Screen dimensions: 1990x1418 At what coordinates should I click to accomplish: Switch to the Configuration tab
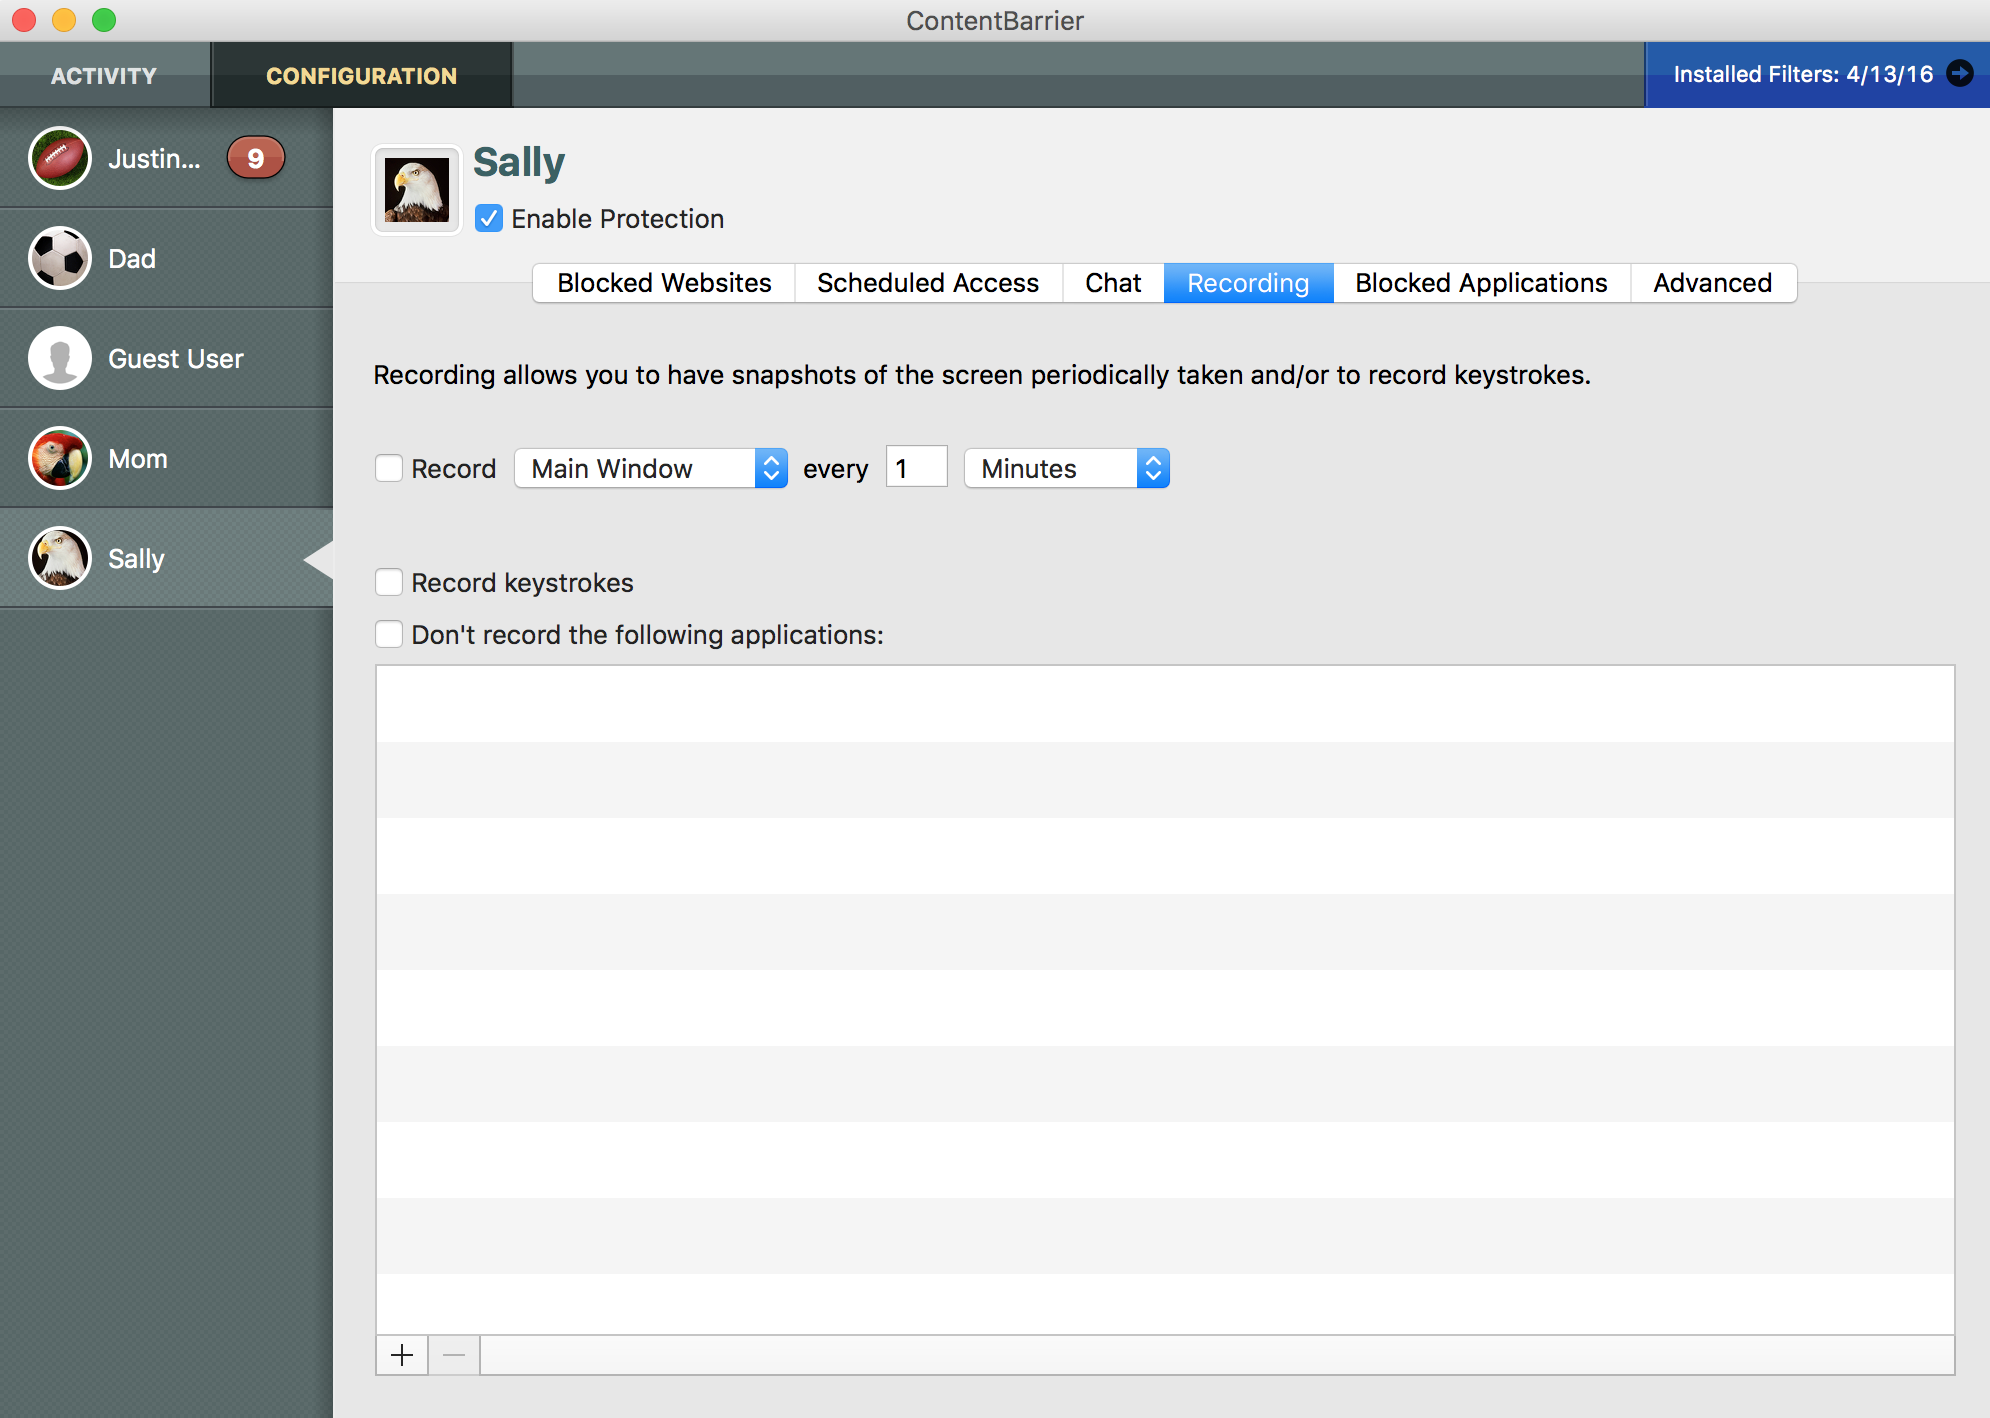361,75
